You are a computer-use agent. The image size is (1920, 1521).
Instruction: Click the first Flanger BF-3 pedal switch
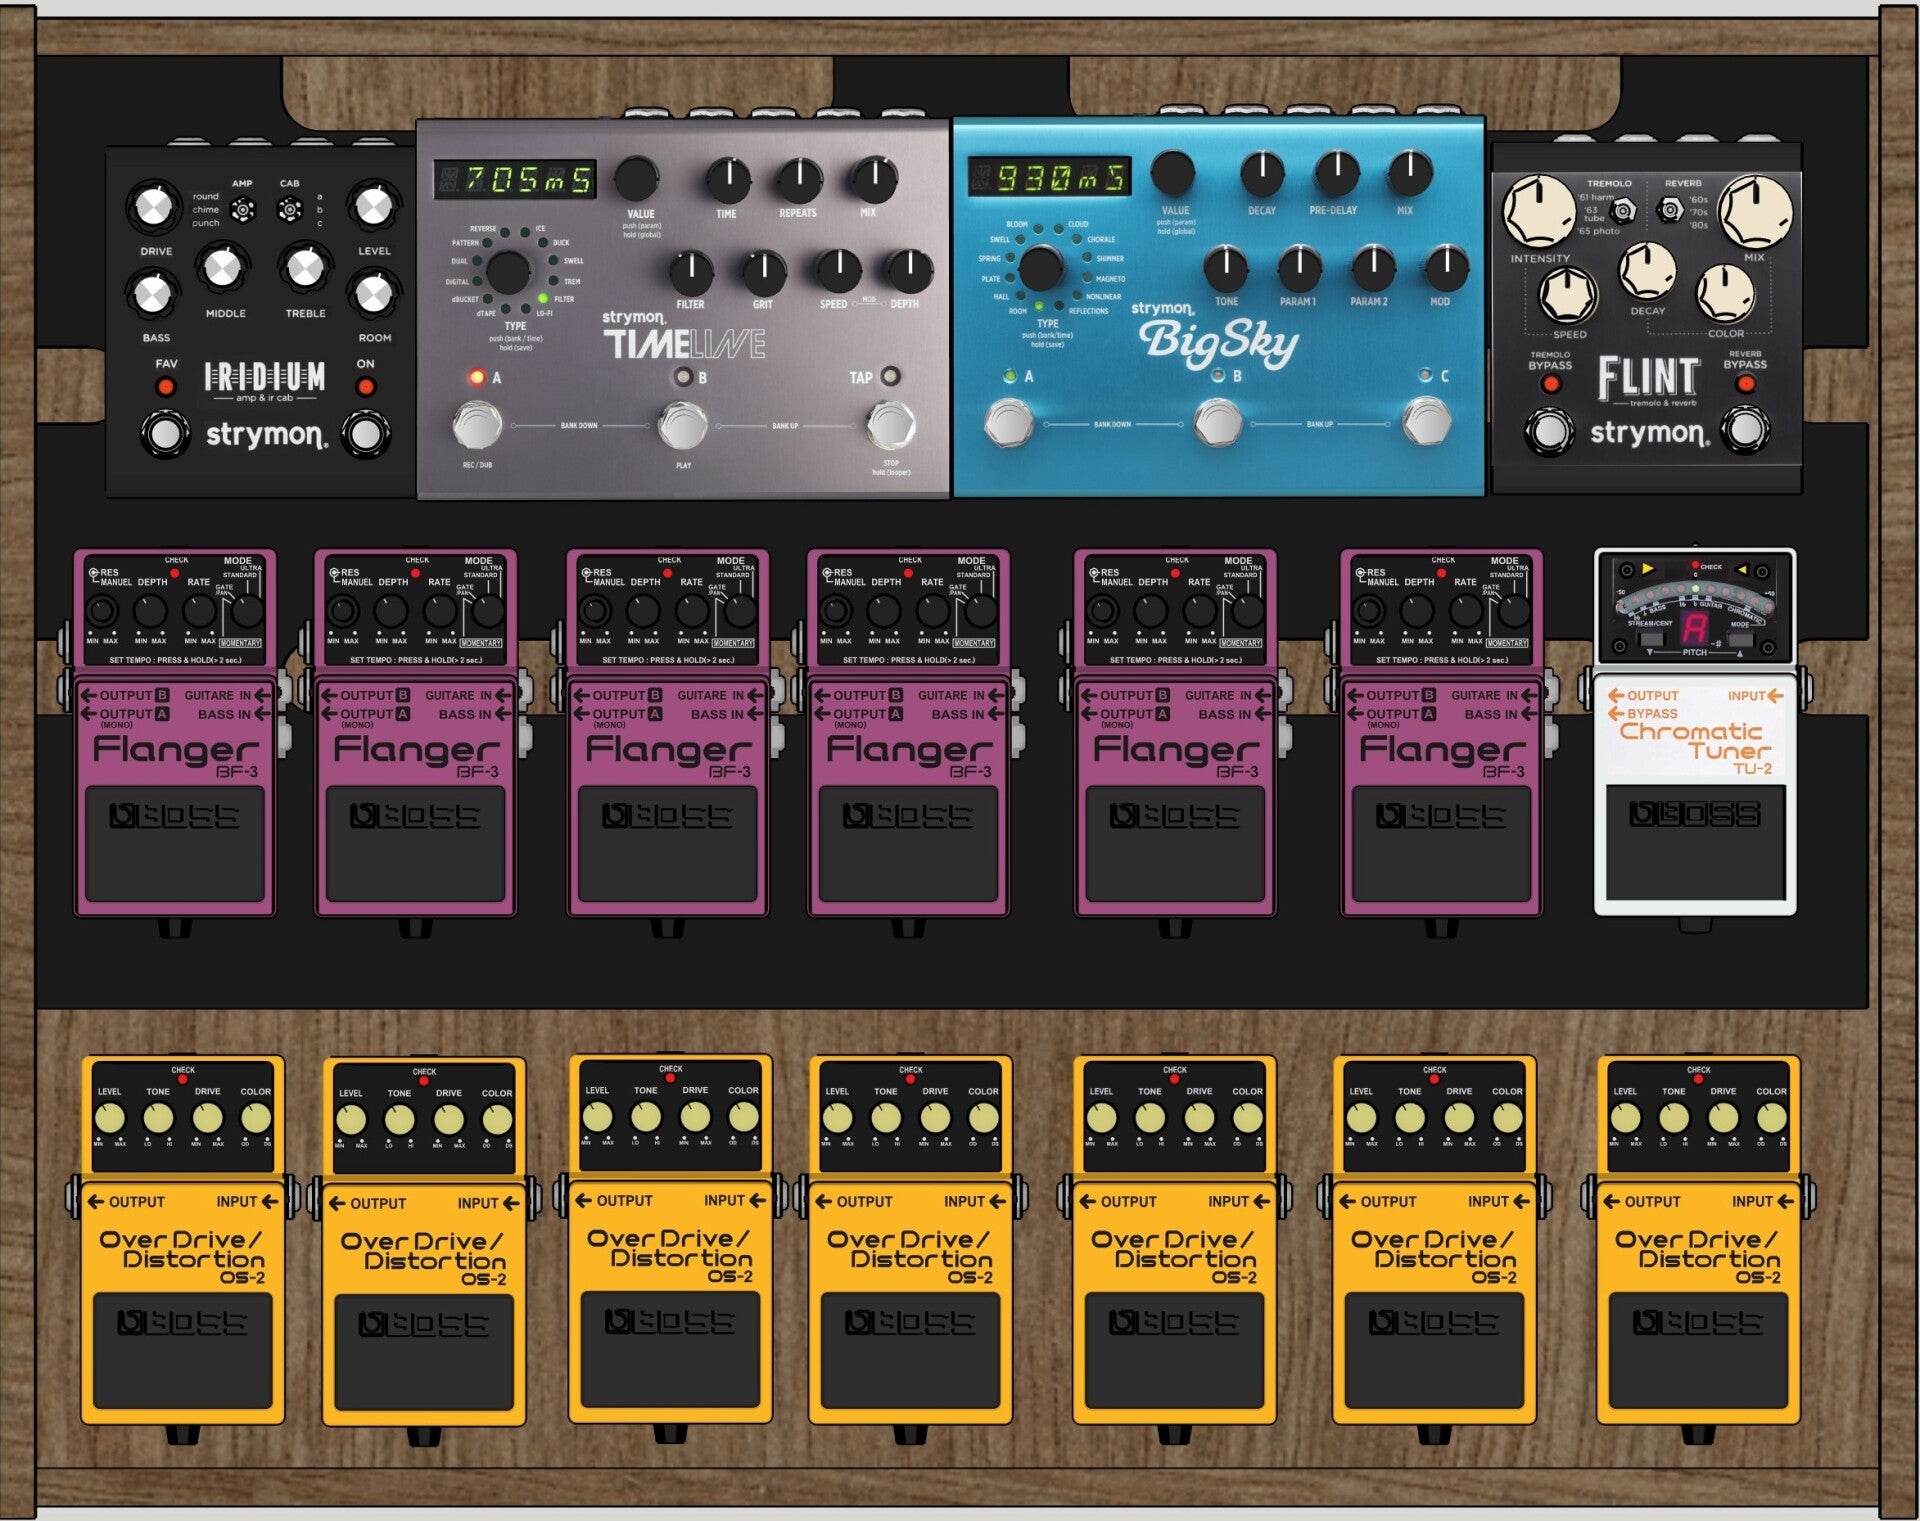(174, 843)
